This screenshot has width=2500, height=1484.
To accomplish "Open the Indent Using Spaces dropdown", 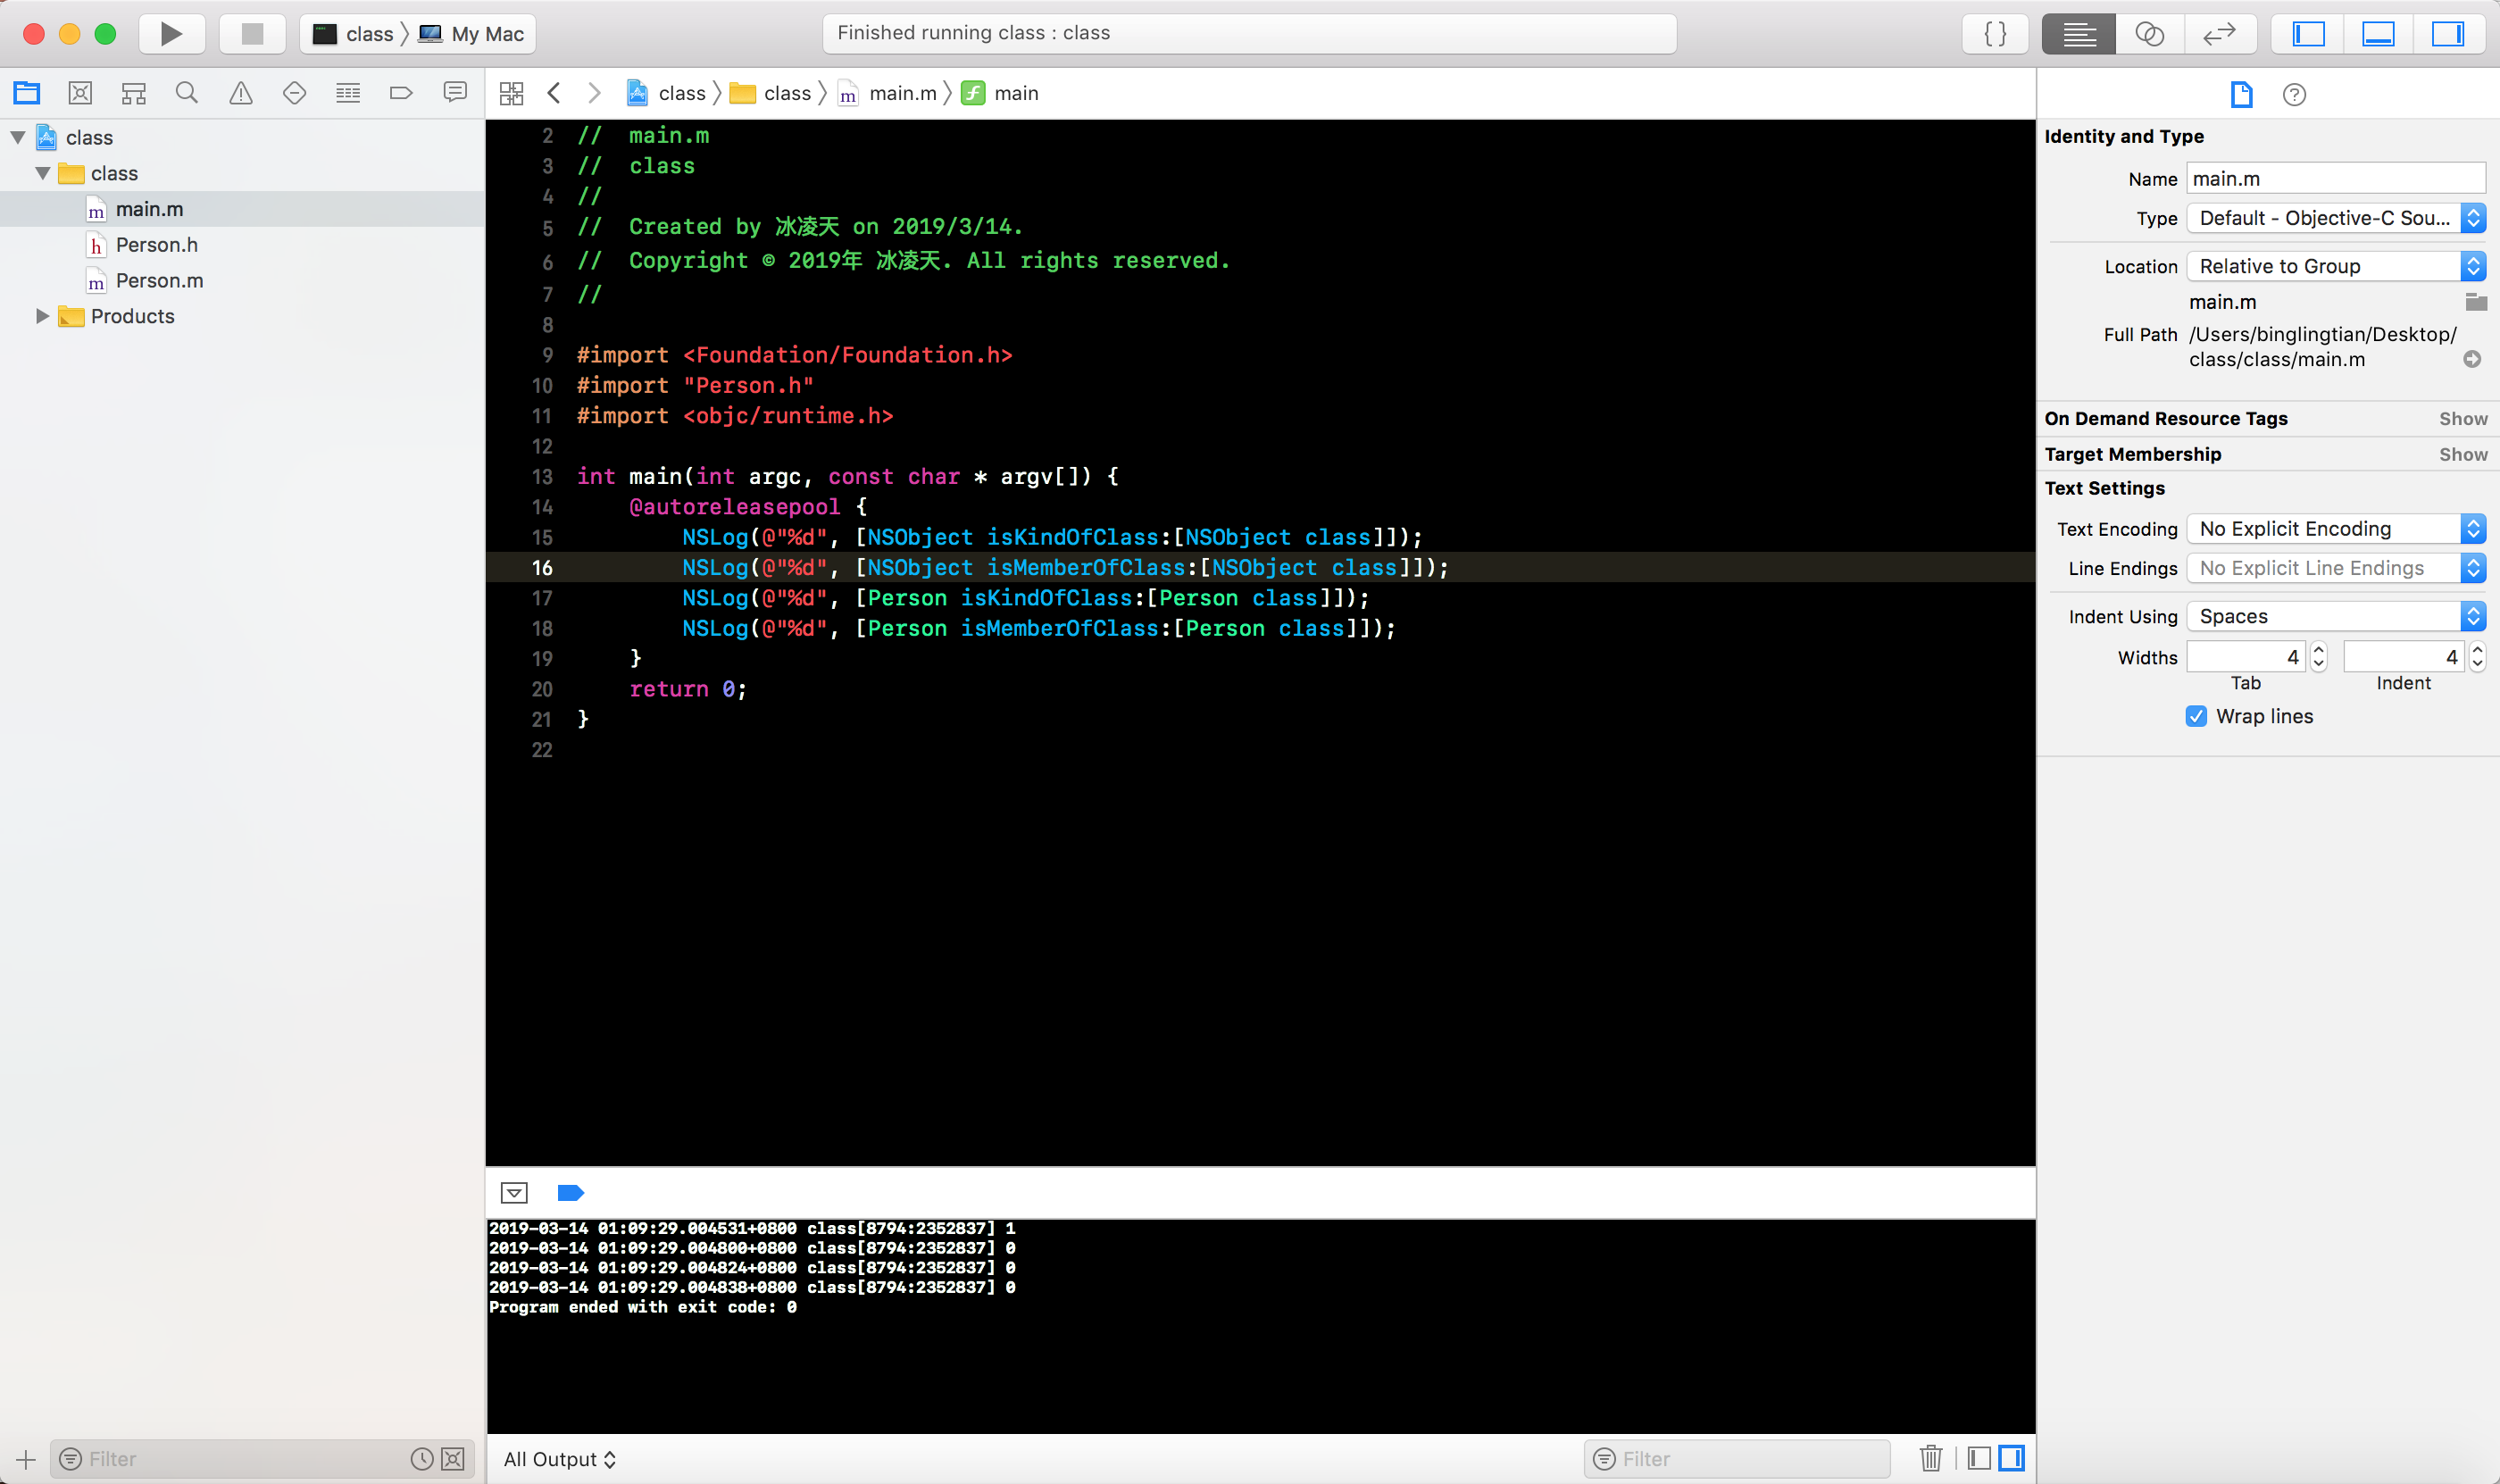I will [x=2335, y=616].
